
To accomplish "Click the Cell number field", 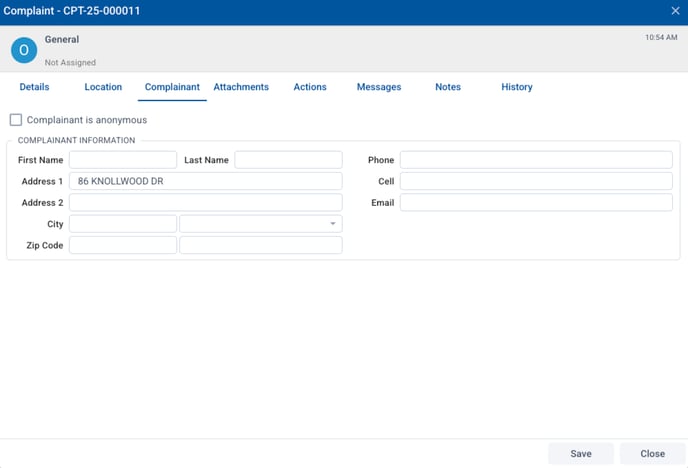I will 536,181.
